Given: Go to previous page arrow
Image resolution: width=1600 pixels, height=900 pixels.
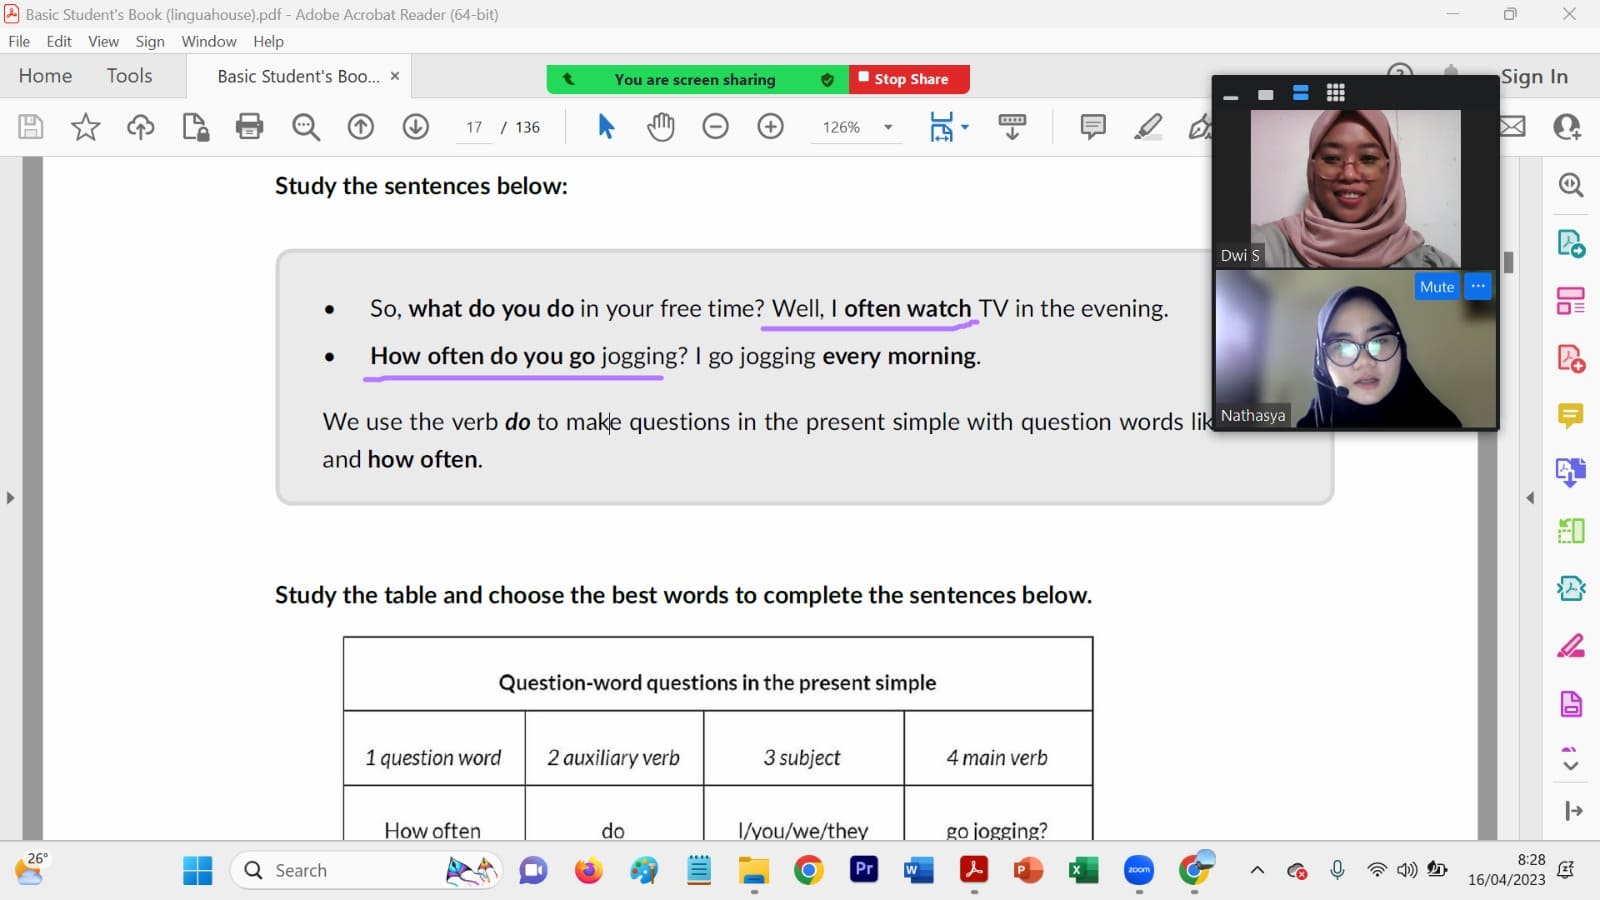Looking at the screenshot, I should tap(360, 127).
